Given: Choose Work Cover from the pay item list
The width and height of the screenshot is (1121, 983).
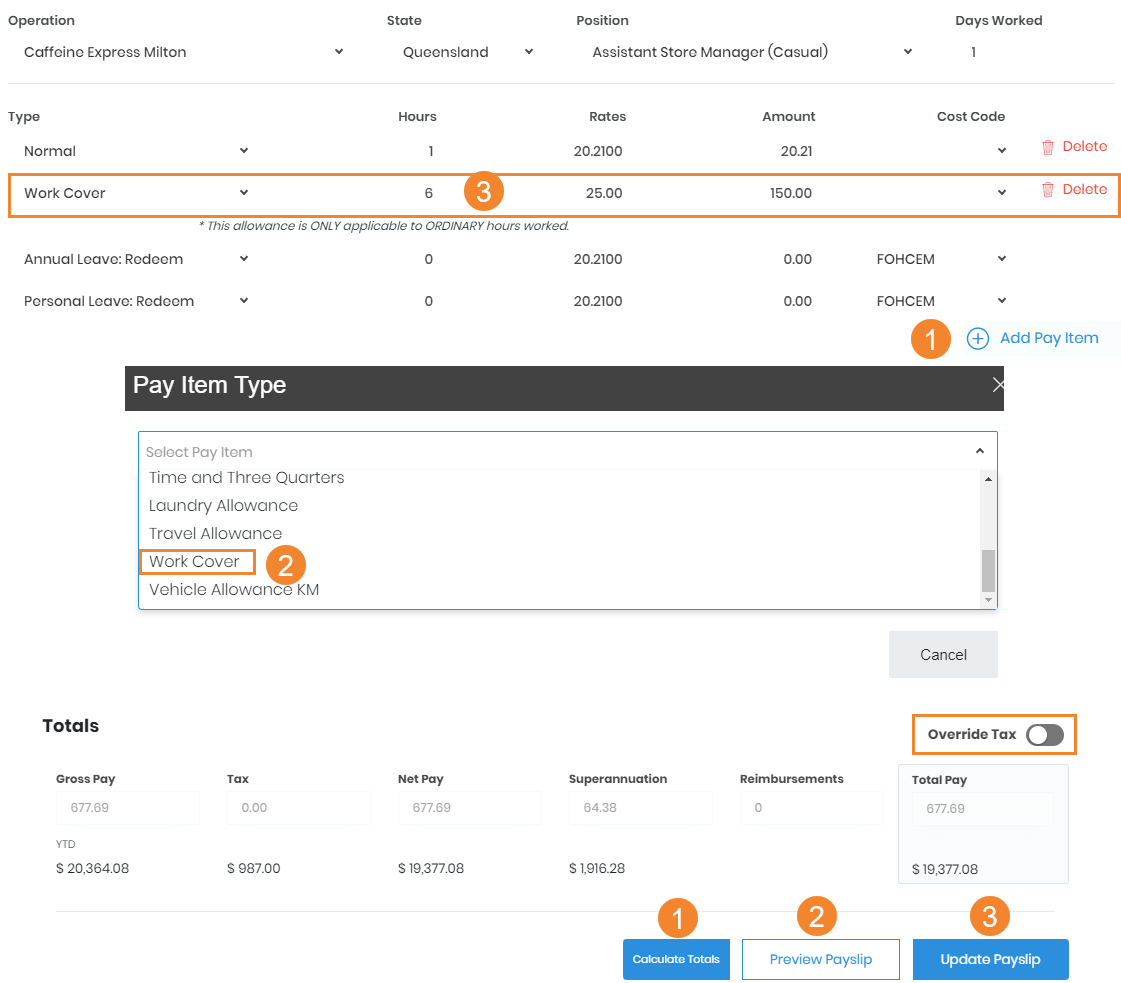Looking at the screenshot, I should click(x=195, y=562).
